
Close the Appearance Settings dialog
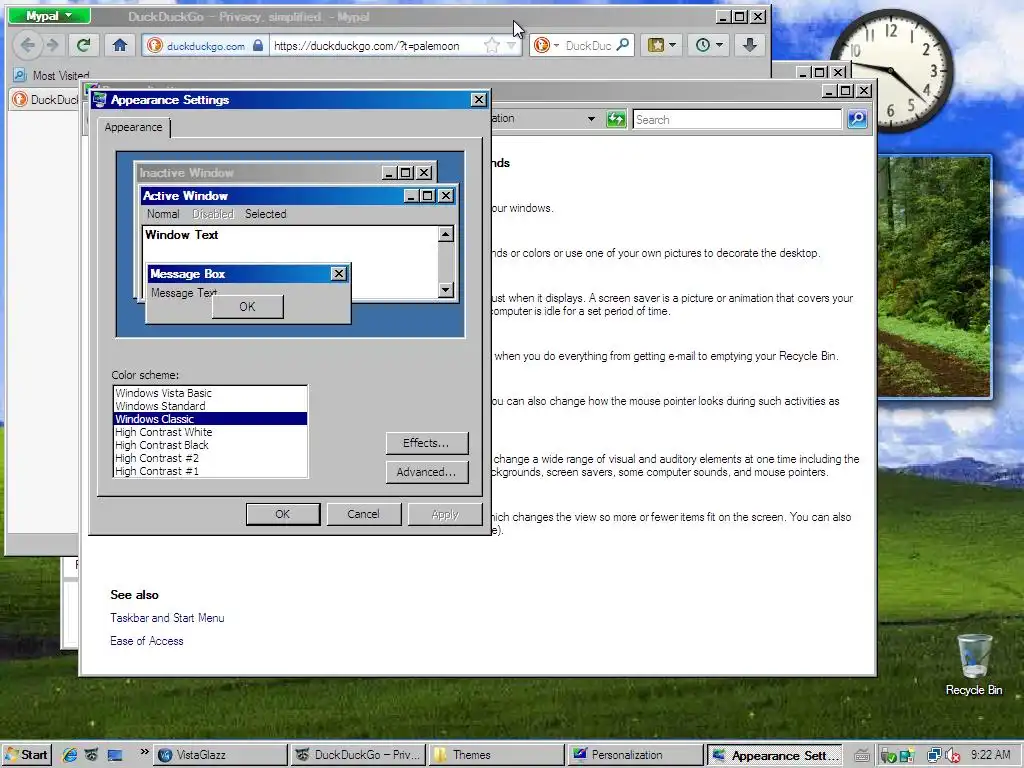(x=479, y=99)
